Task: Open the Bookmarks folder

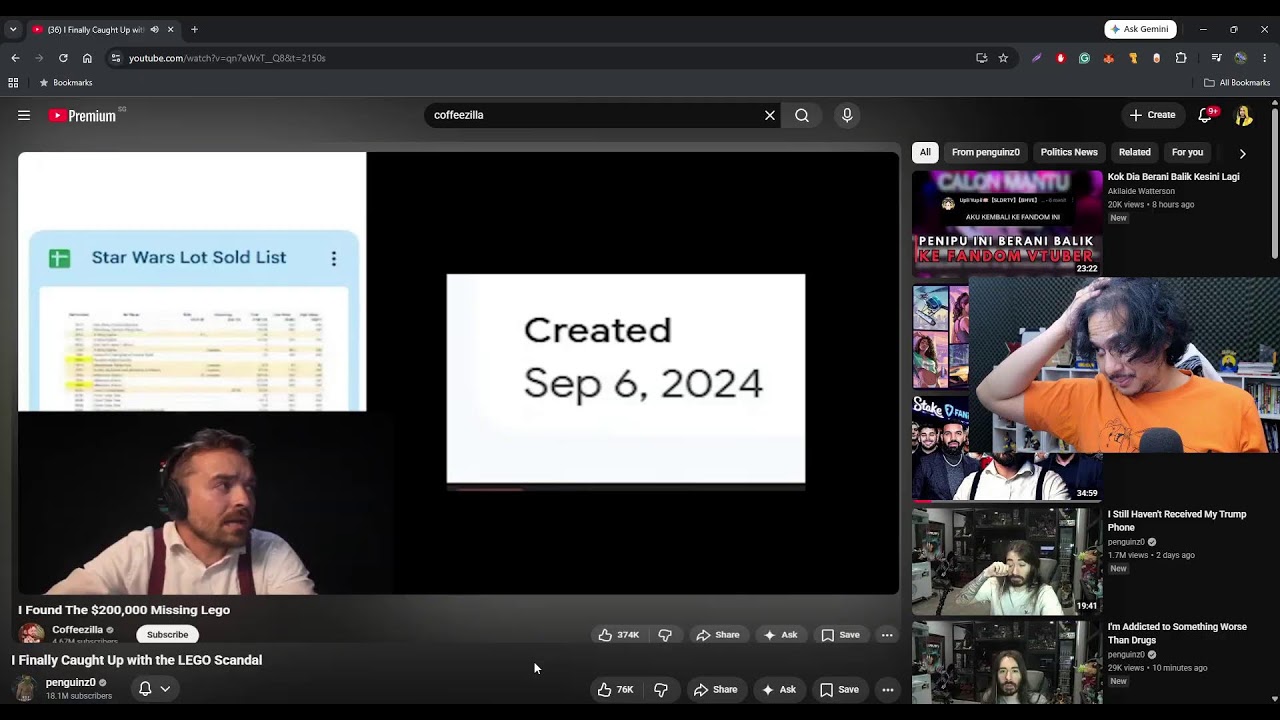Action: [65, 83]
